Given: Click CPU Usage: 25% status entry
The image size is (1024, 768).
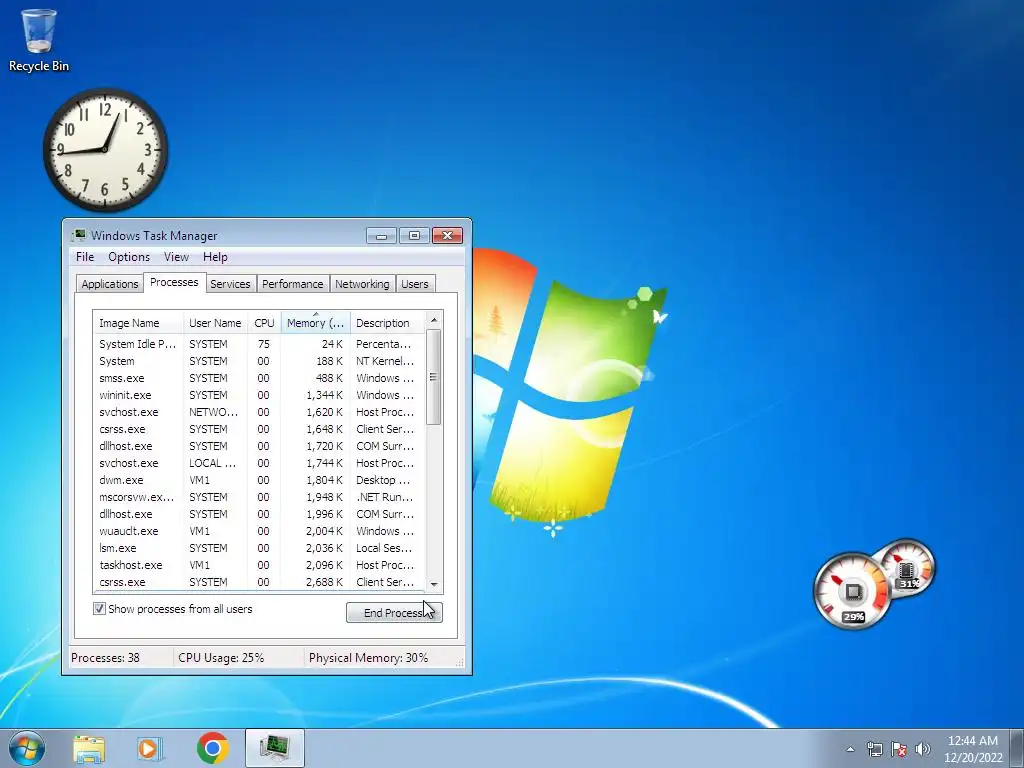Looking at the screenshot, I should 221,658.
